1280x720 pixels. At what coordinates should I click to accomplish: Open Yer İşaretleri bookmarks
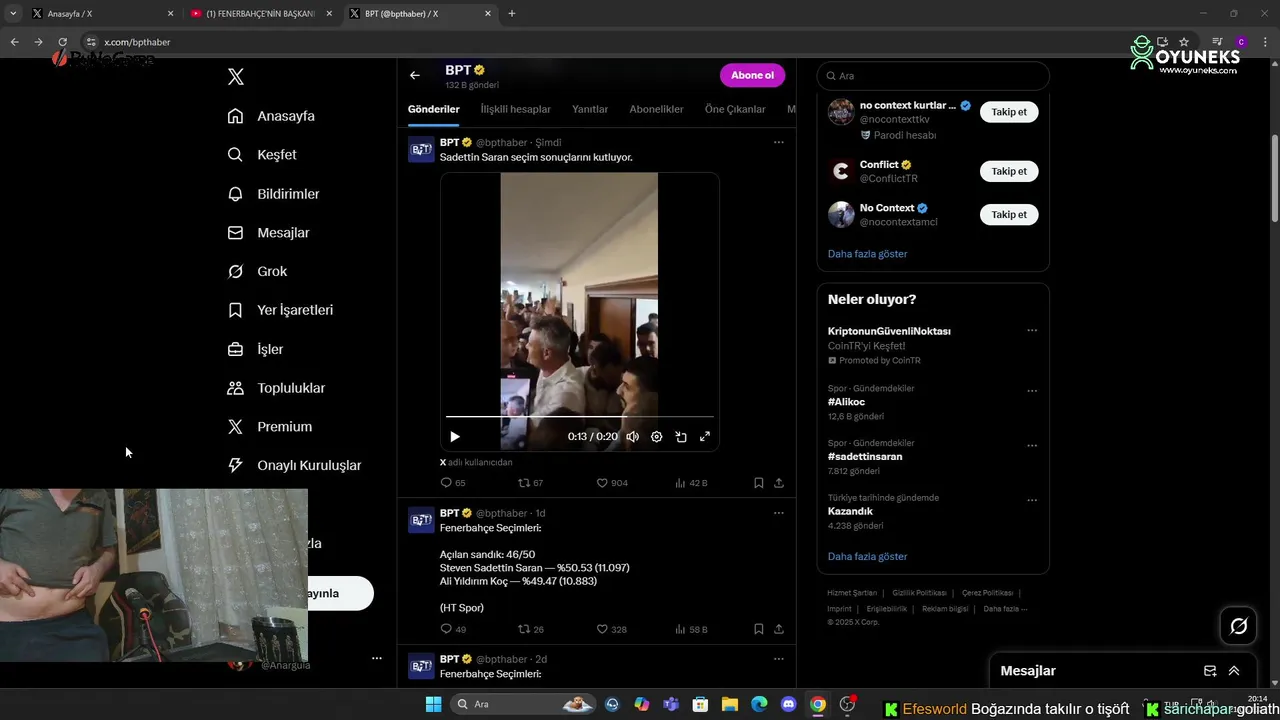(280, 310)
